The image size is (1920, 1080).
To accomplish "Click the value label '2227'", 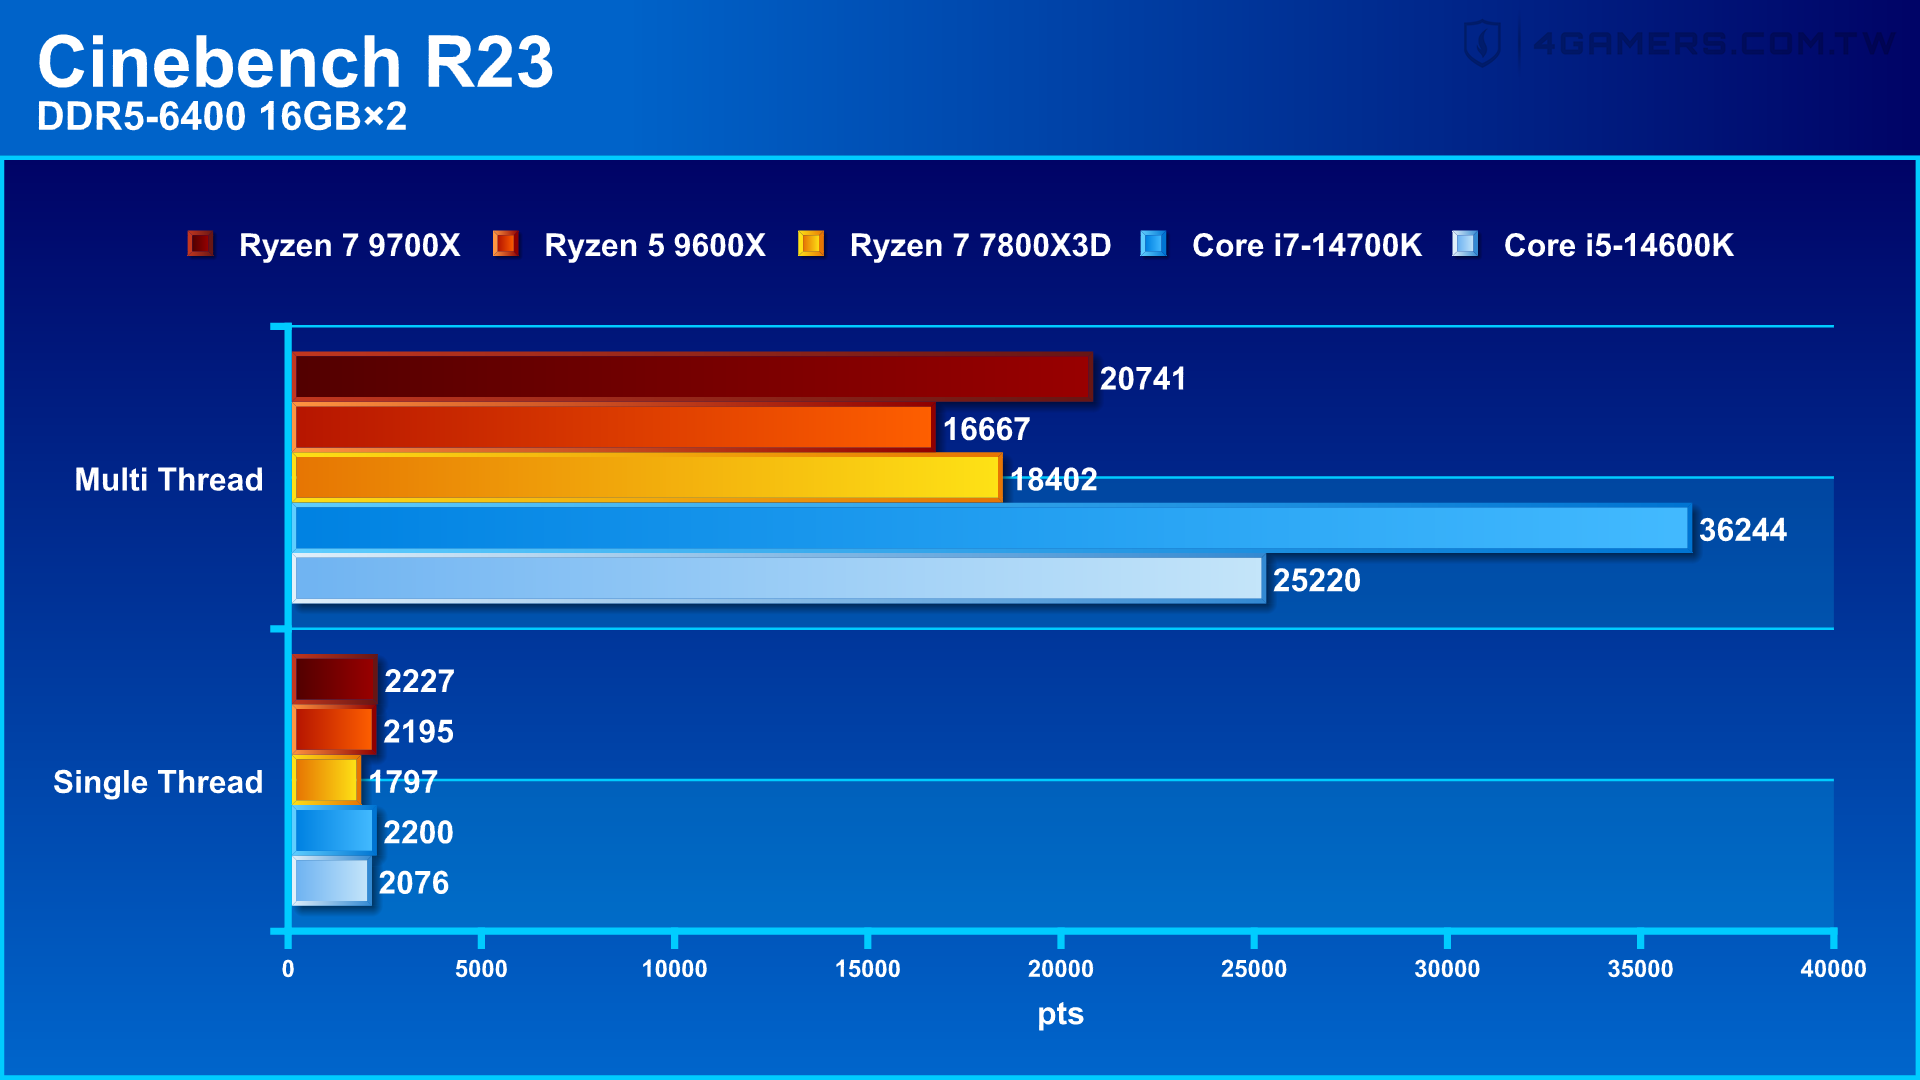I will pos(419,682).
